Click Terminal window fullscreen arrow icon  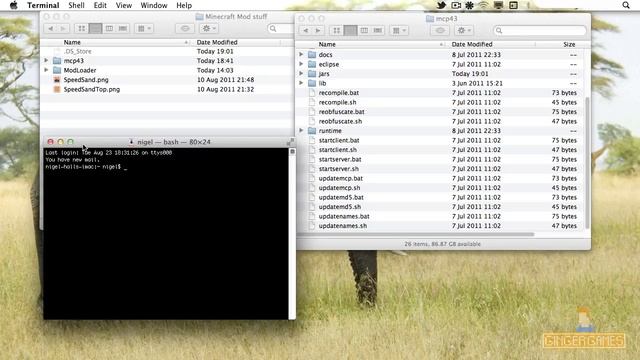(291, 142)
